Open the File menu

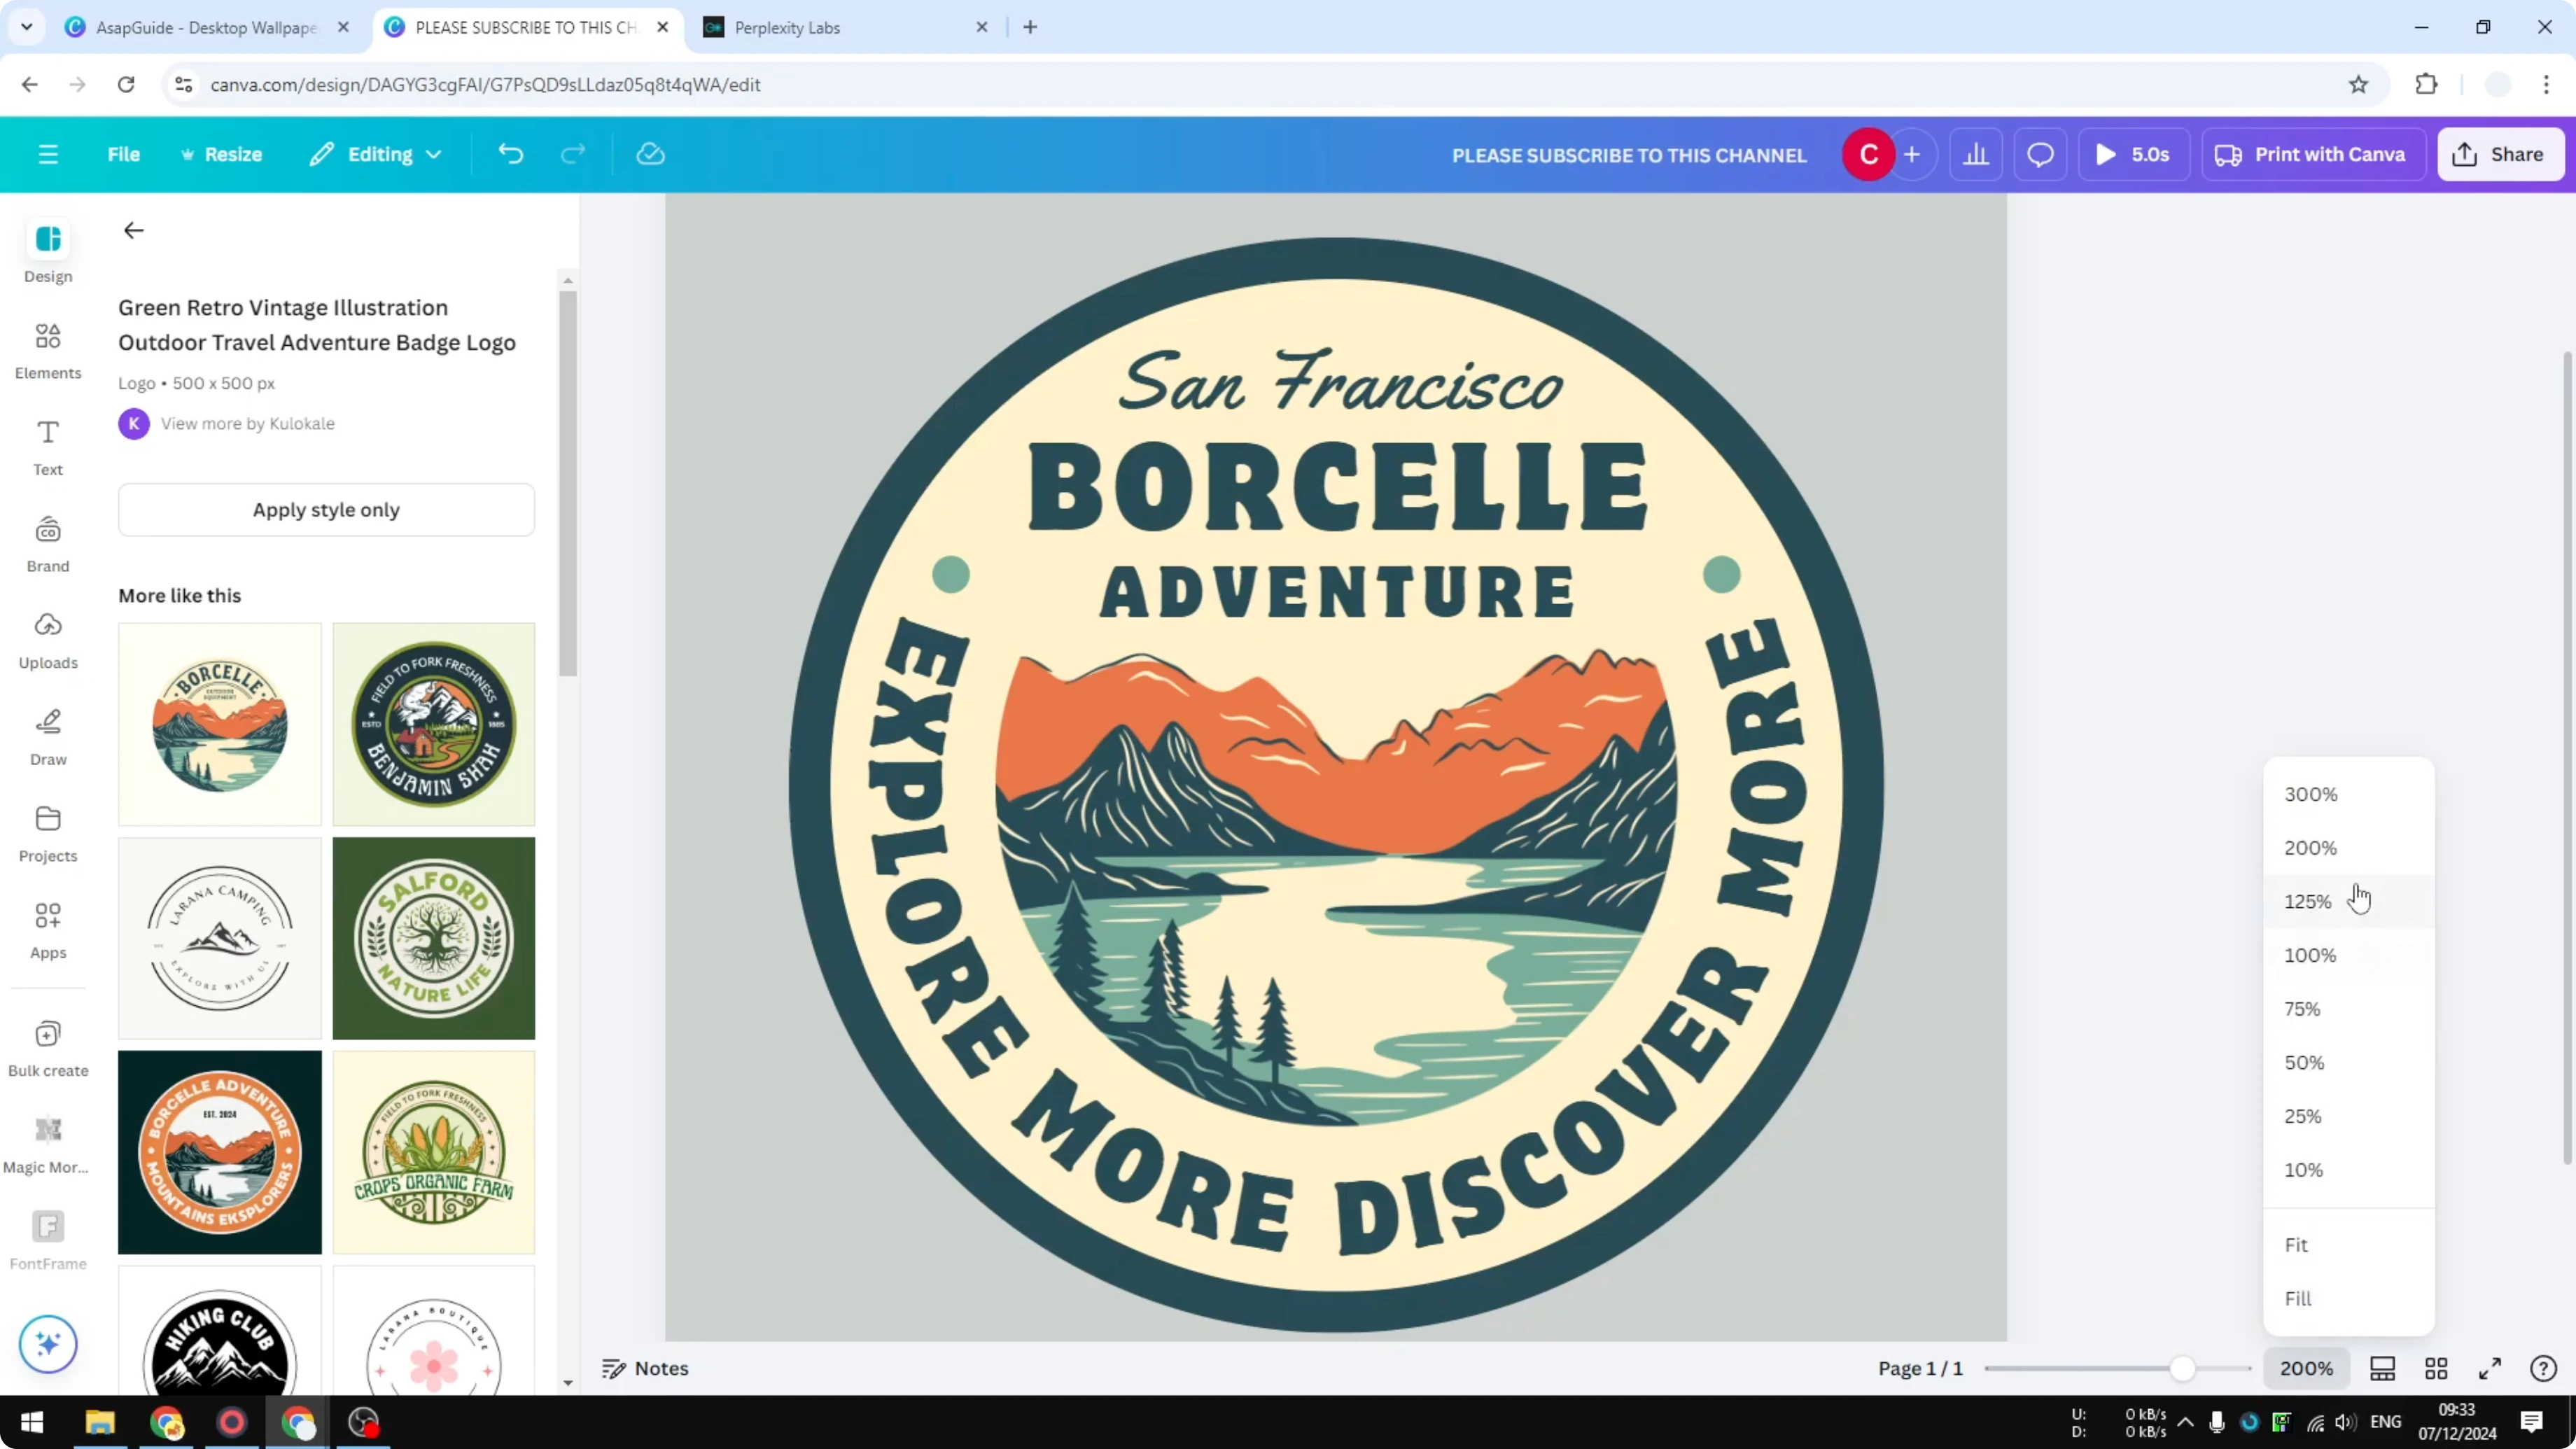point(124,154)
